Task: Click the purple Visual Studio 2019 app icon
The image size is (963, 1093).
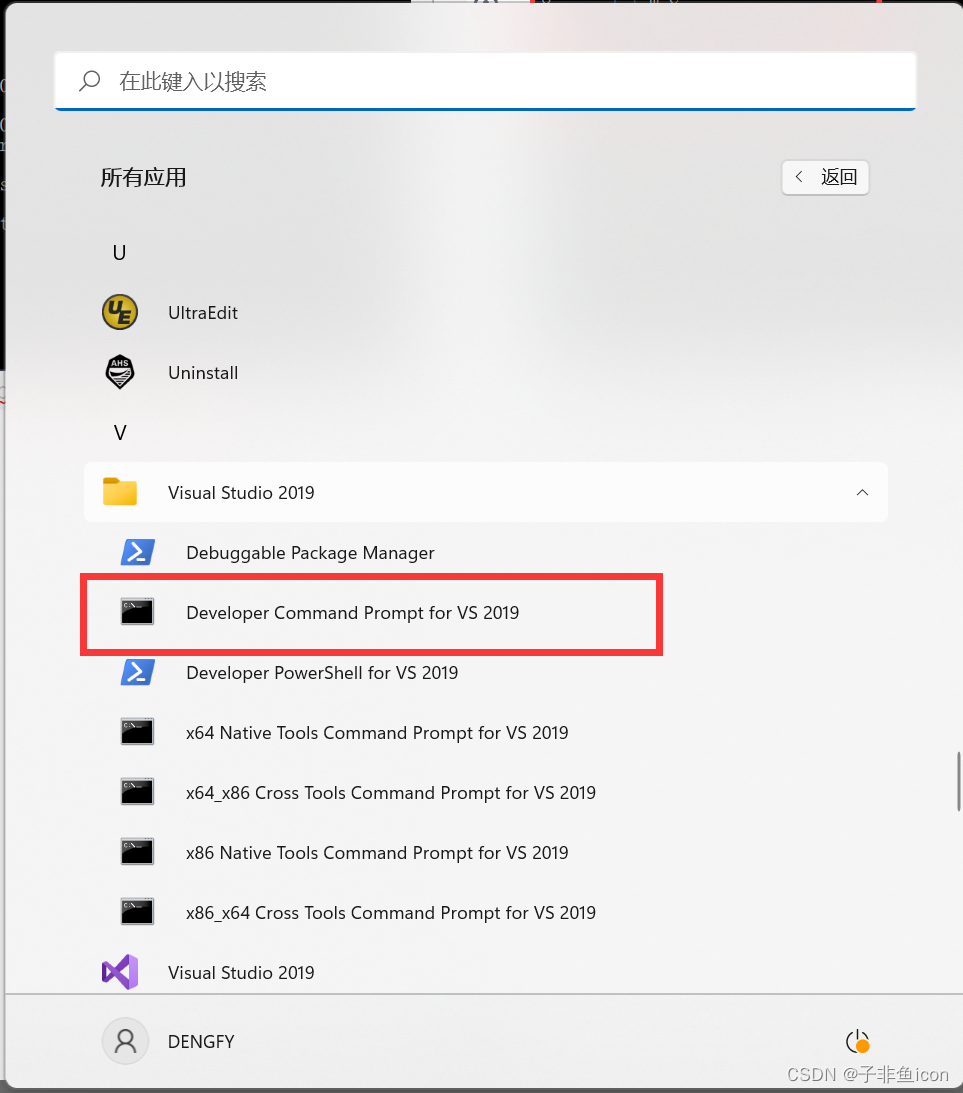Action: click(x=120, y=972)
